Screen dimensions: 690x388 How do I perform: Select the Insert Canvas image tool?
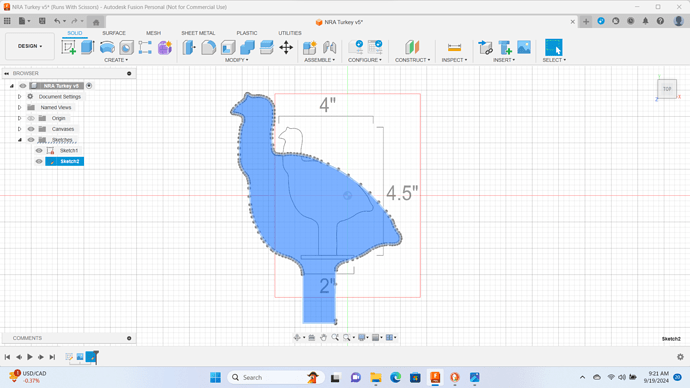[524, 47]
